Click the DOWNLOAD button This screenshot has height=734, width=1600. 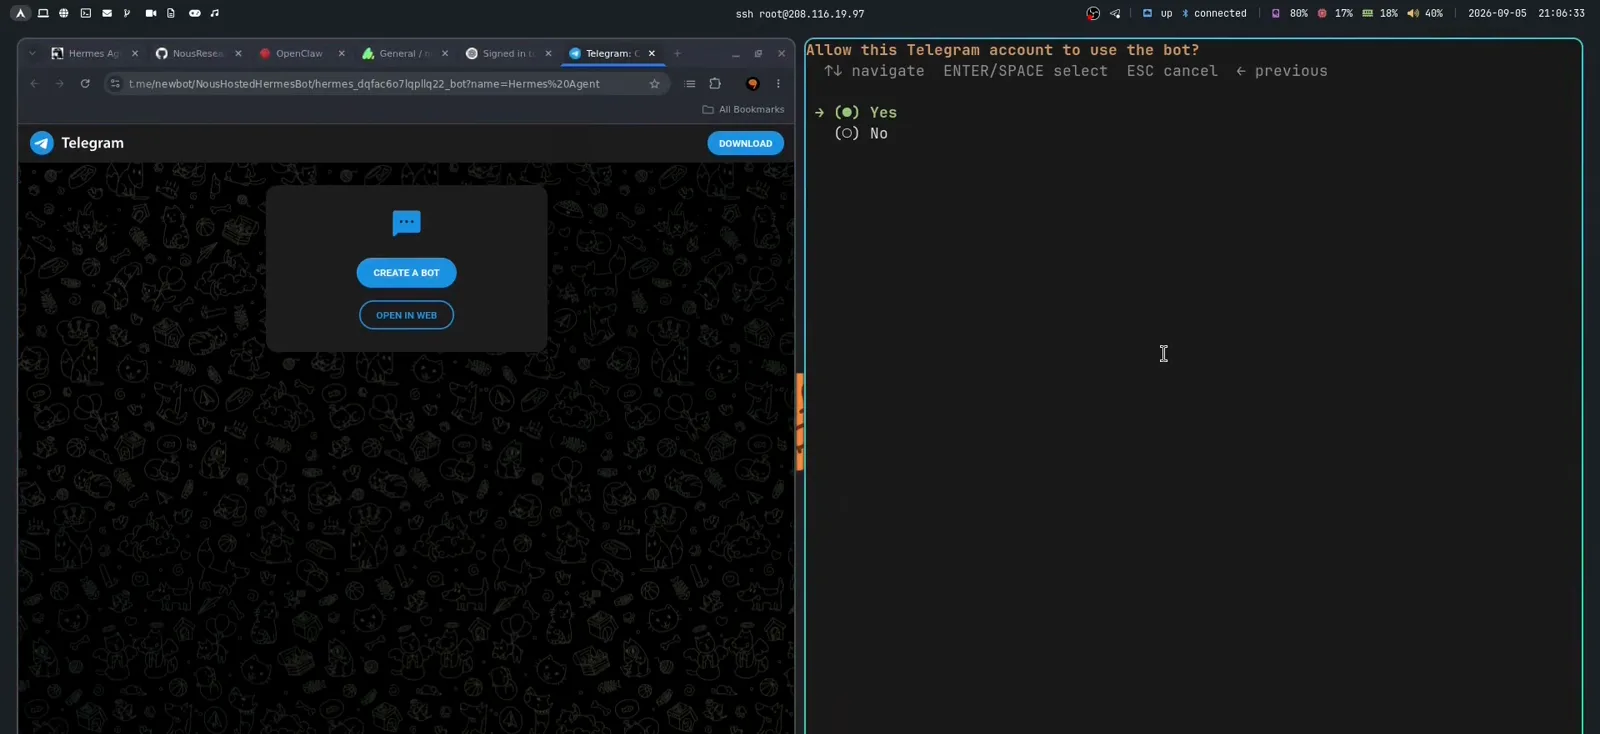pos(745,143)
